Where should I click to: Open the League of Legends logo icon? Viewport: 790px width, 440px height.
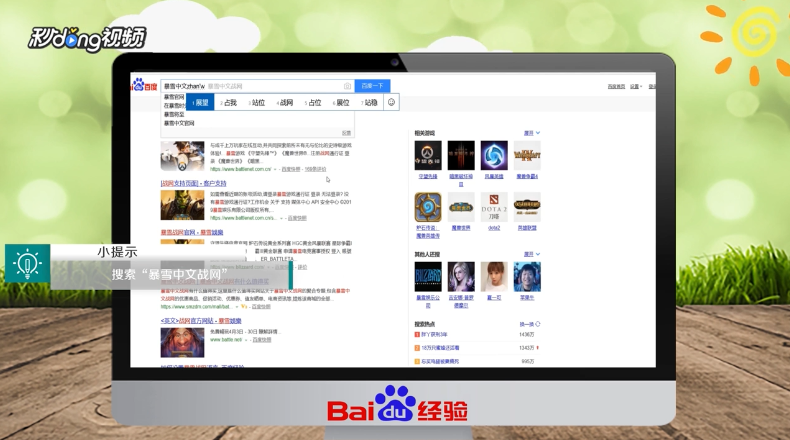click(x=527, y=207)
